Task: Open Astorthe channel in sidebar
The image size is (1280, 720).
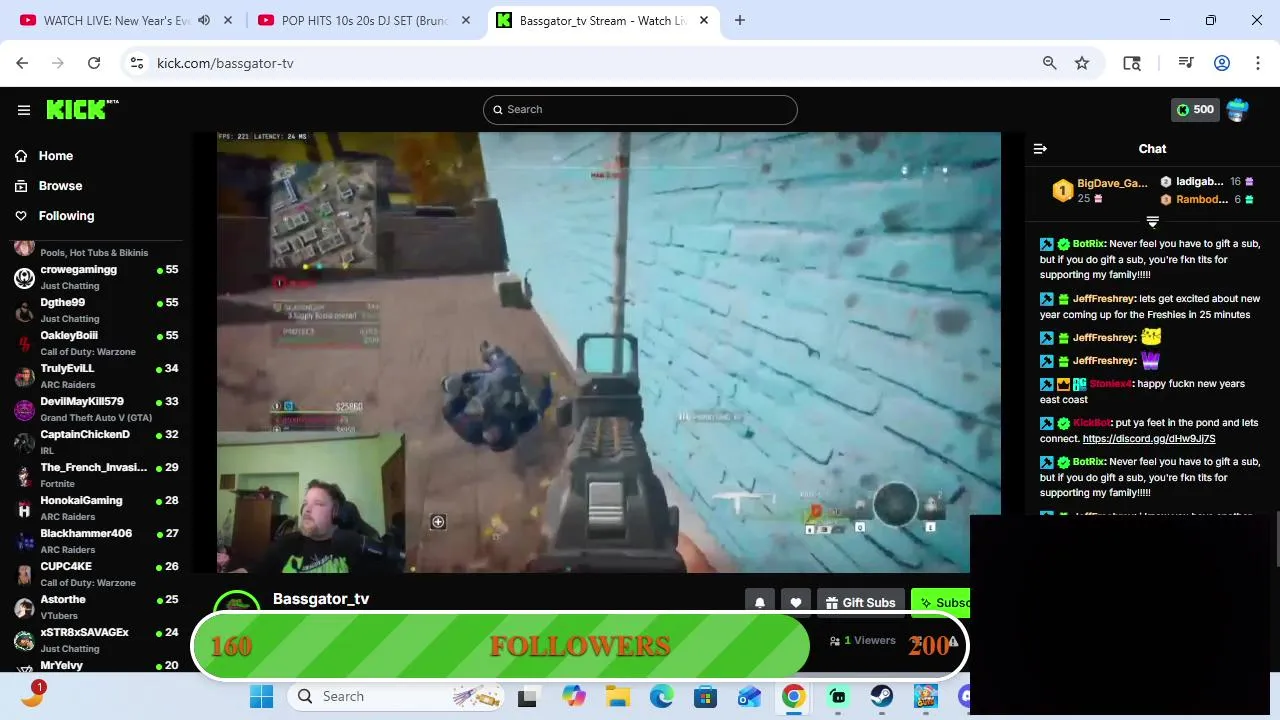Action: point(96,607)
